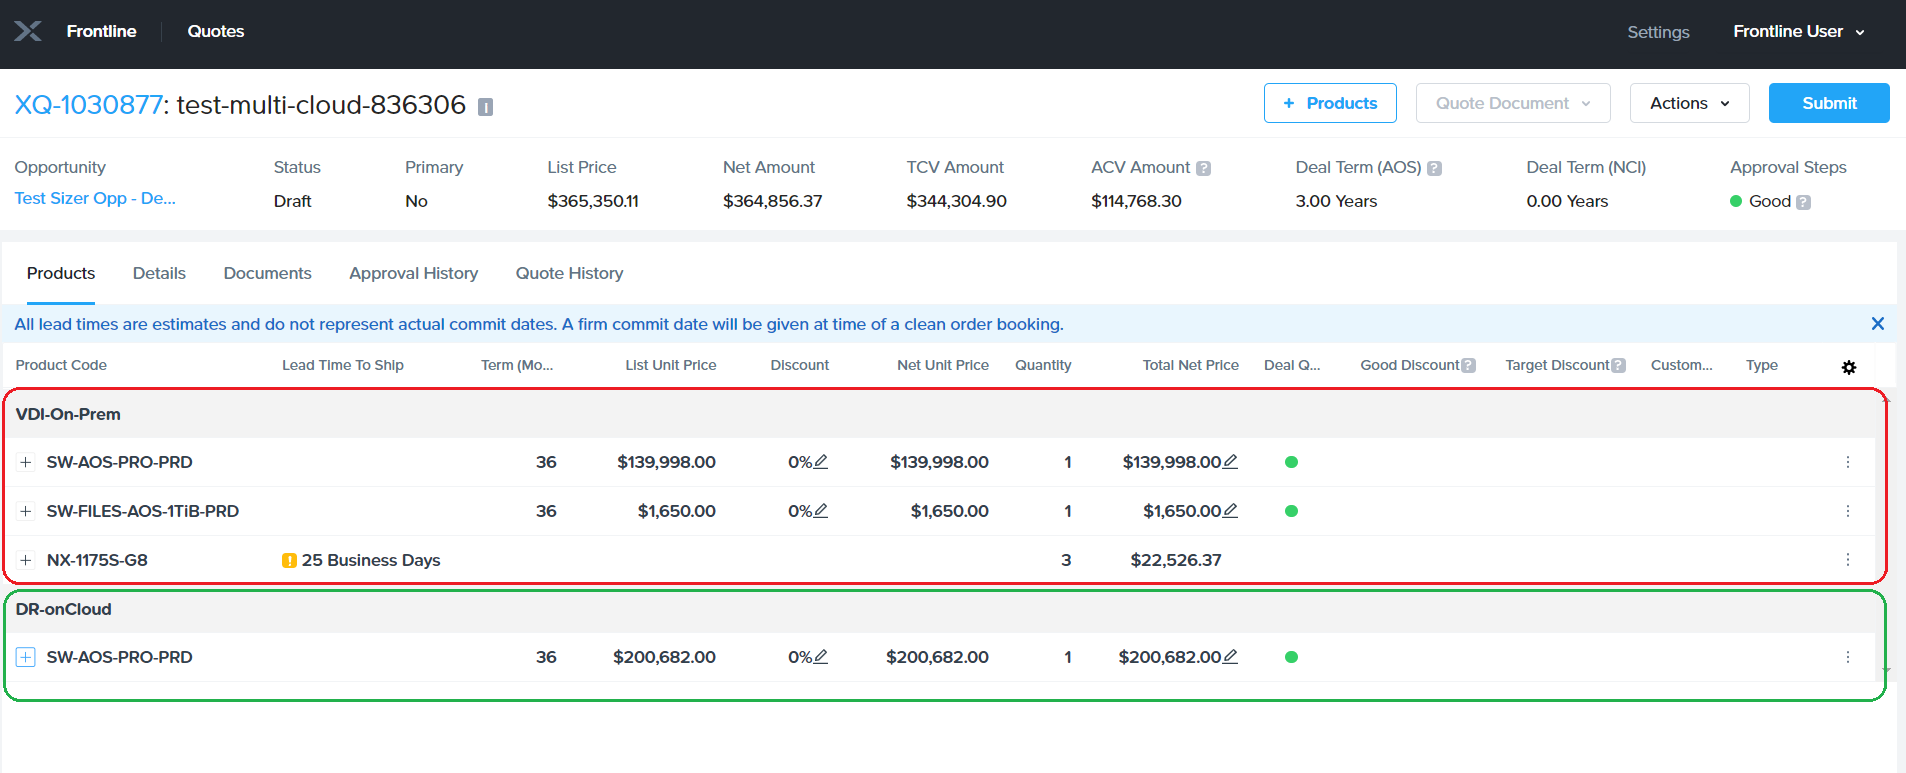
Task: Click the info icon beside quote name
Action: 485,107
